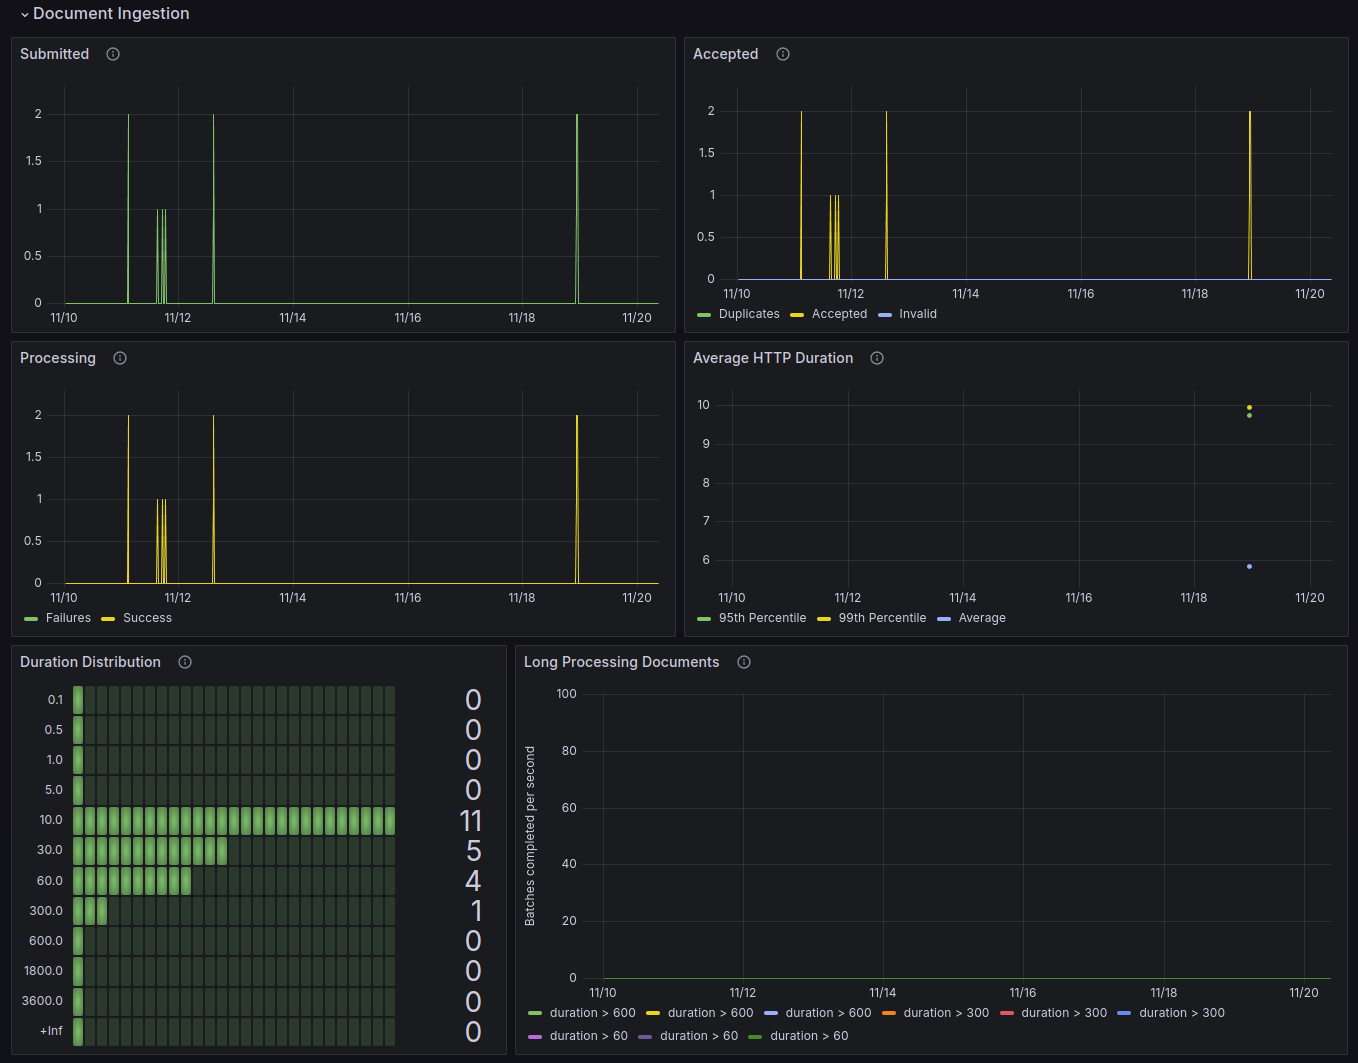This screenshot has height=1063, width=1358.
Task: Toggle the 95th Percentile legend entry
Action: pyautogui.click(x=763, y=618)
